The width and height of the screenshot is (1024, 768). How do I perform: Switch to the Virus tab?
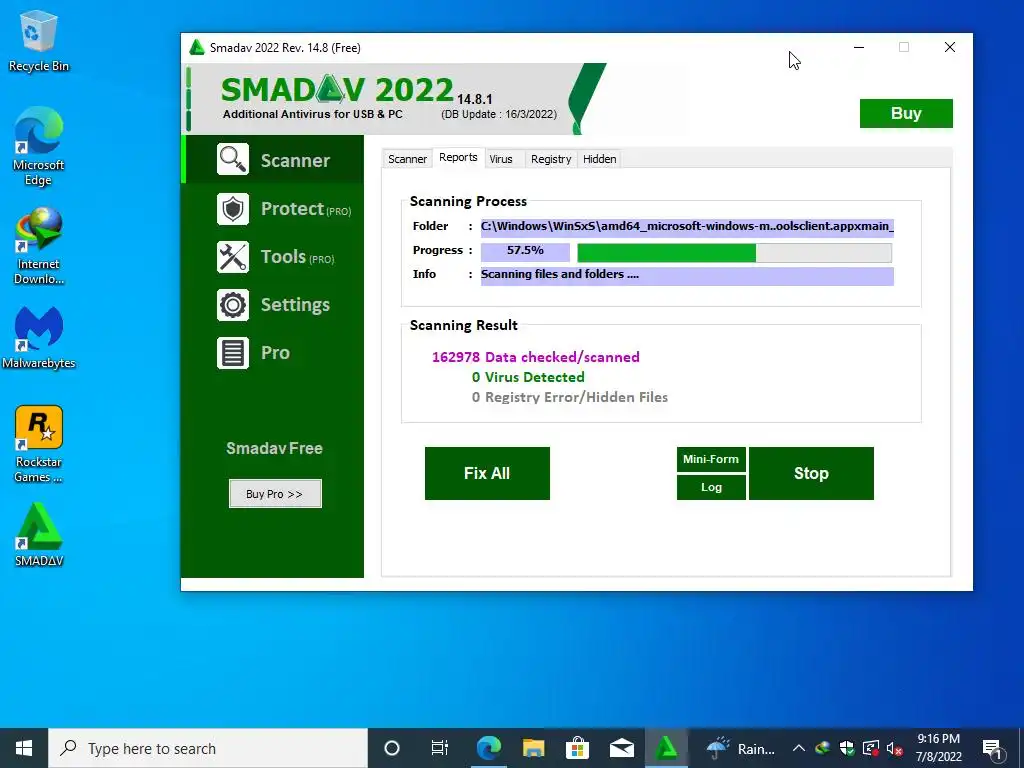pyautogui.click(x=502, y=159)
